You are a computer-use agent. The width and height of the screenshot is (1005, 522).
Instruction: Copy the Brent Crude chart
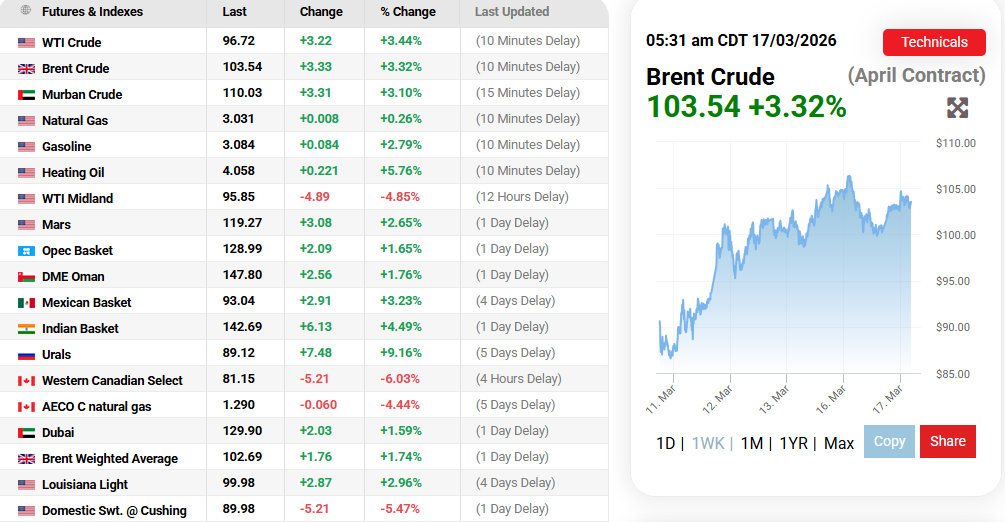point(889,441)
